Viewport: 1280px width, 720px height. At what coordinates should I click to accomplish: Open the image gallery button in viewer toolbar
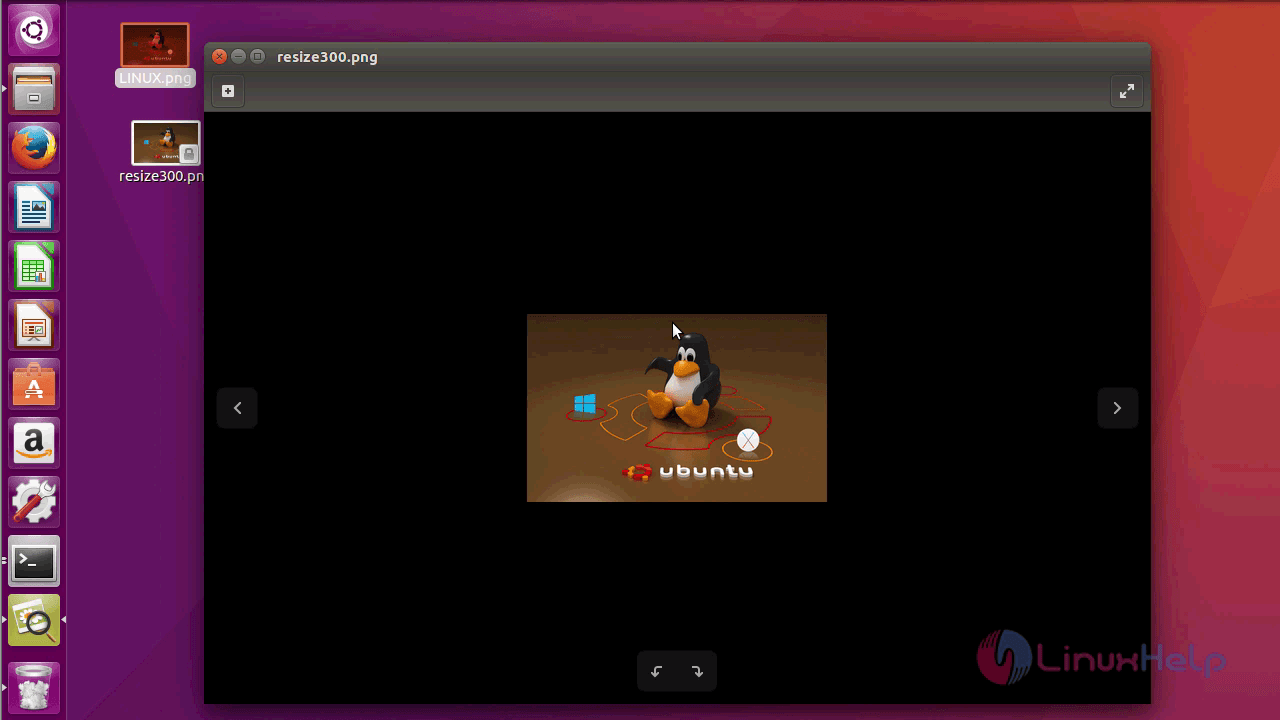click(228, 91)
